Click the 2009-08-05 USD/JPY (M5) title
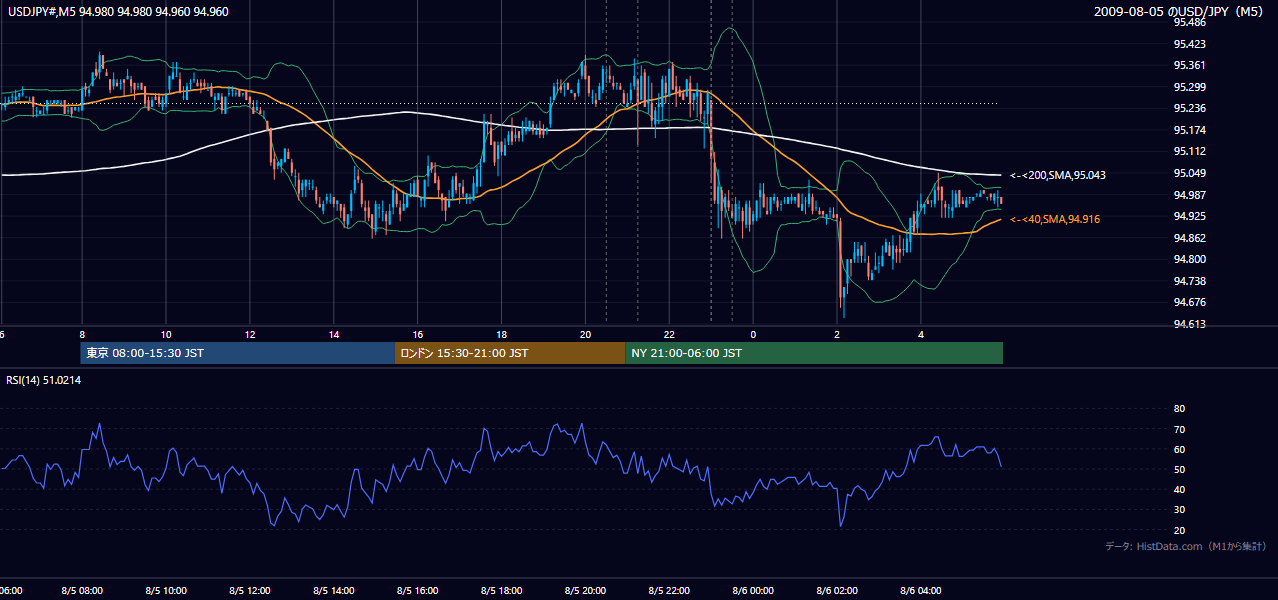 point(1180,12)
